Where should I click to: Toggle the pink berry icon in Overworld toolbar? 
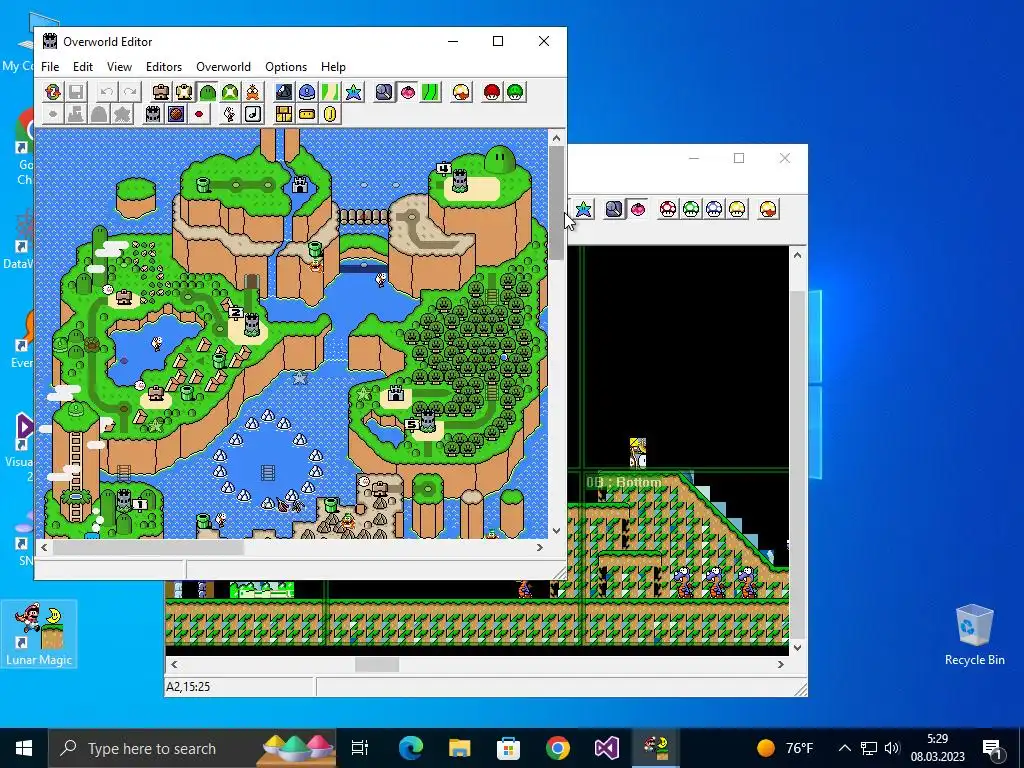[x=408, y=92]
